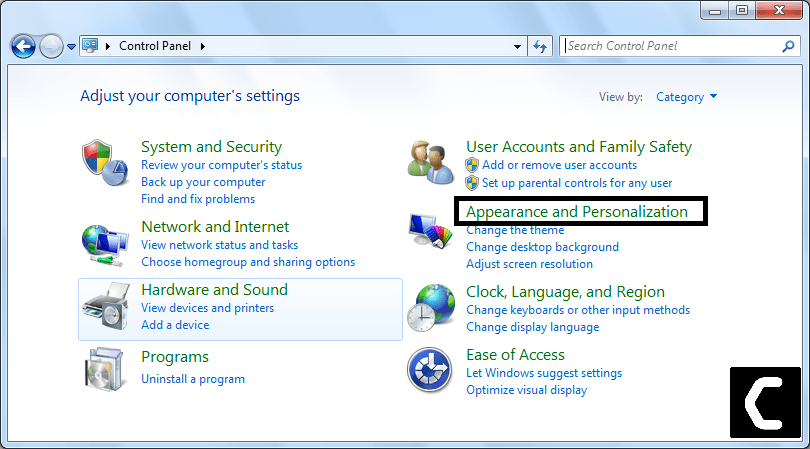
Task: Open the View by Category dropdown
Action: coord(687,97)
